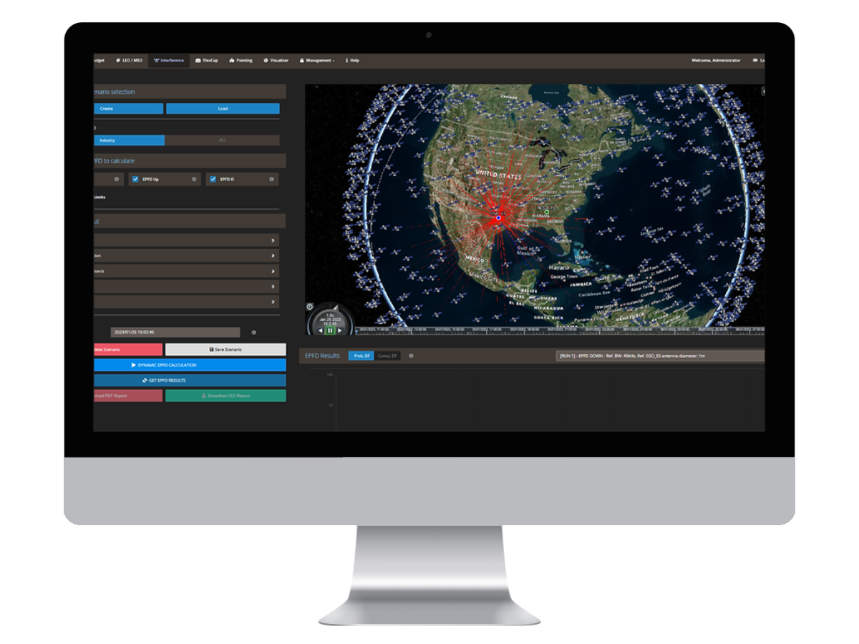Toggle the EPFD Up checkbox
Image resolution: width=859 pixels, height=644 pixels.
pyautogui.click(x=135, y=179)
